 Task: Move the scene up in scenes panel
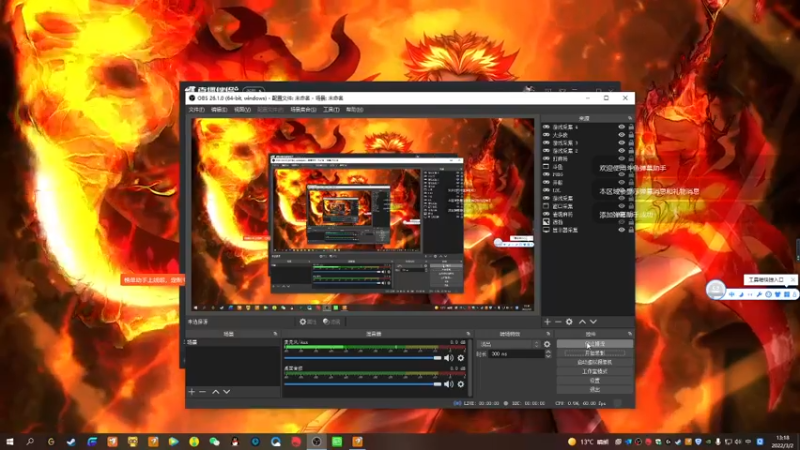(x=216, y=392)
